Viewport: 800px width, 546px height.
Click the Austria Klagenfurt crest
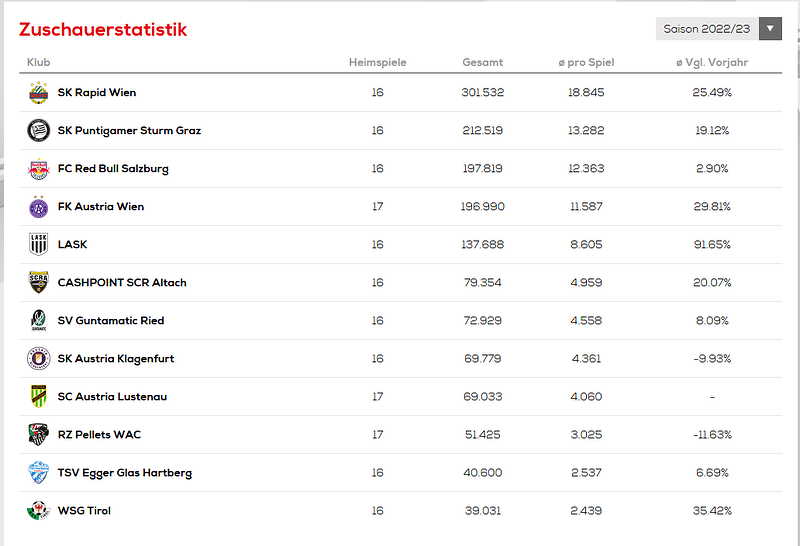[38, 358]
